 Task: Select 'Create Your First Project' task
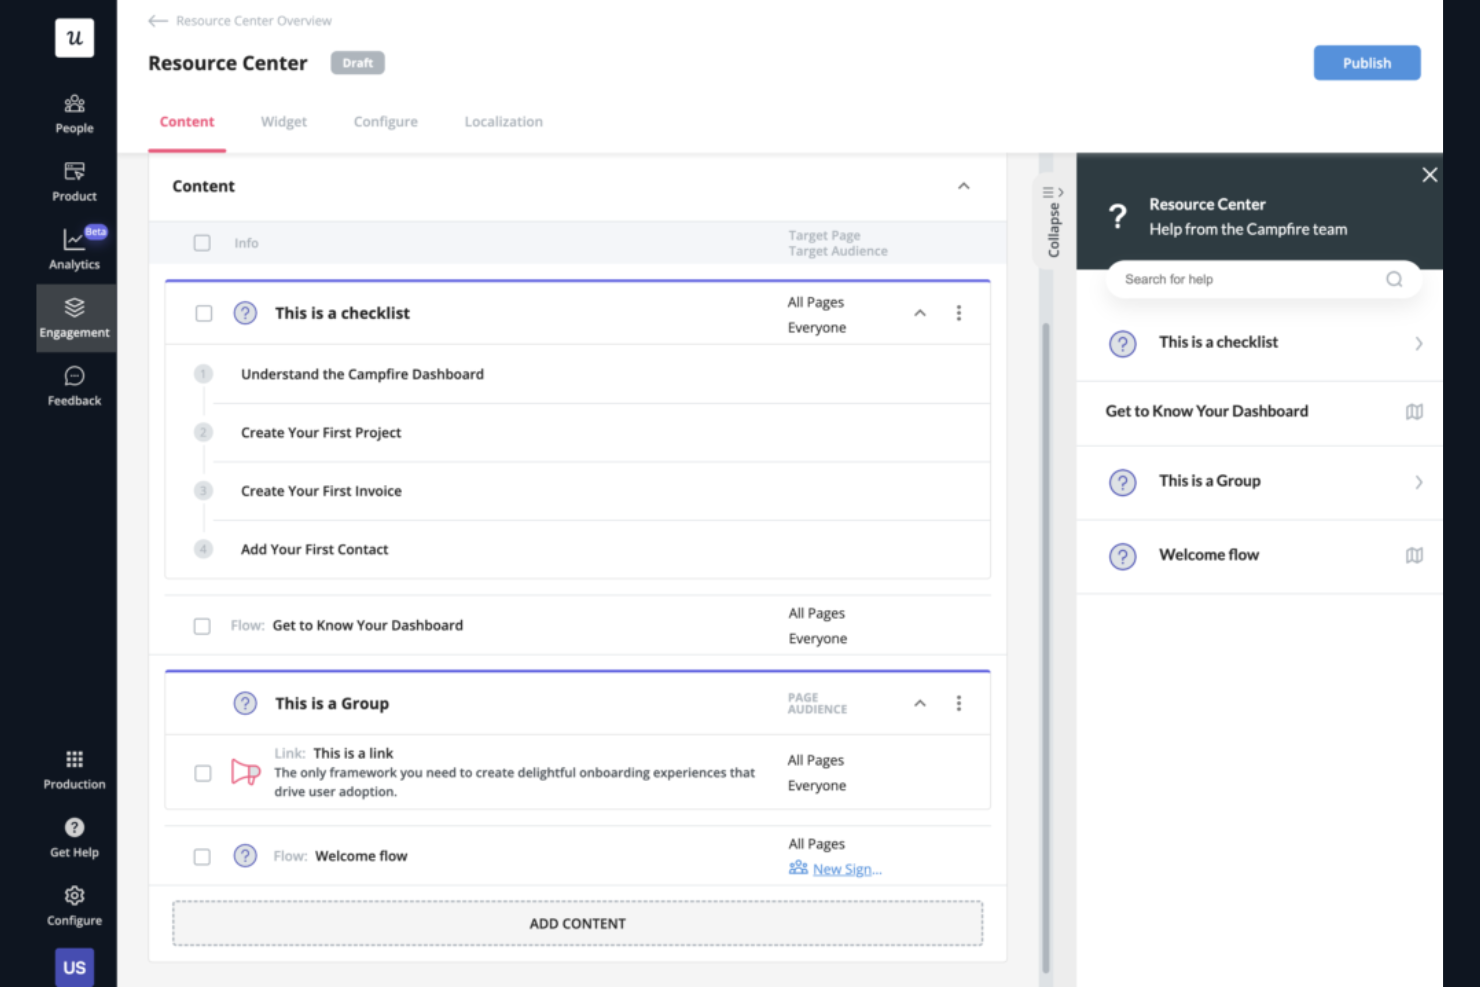tap(321, 433)
